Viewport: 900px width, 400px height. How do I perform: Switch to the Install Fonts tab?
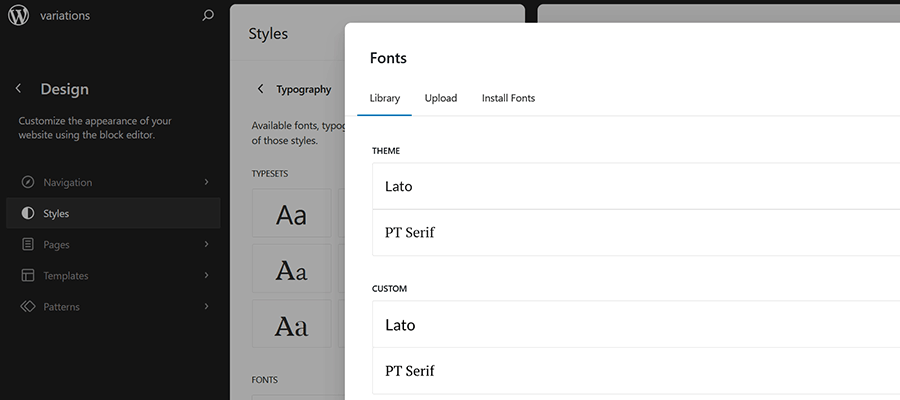pos(508,98)
